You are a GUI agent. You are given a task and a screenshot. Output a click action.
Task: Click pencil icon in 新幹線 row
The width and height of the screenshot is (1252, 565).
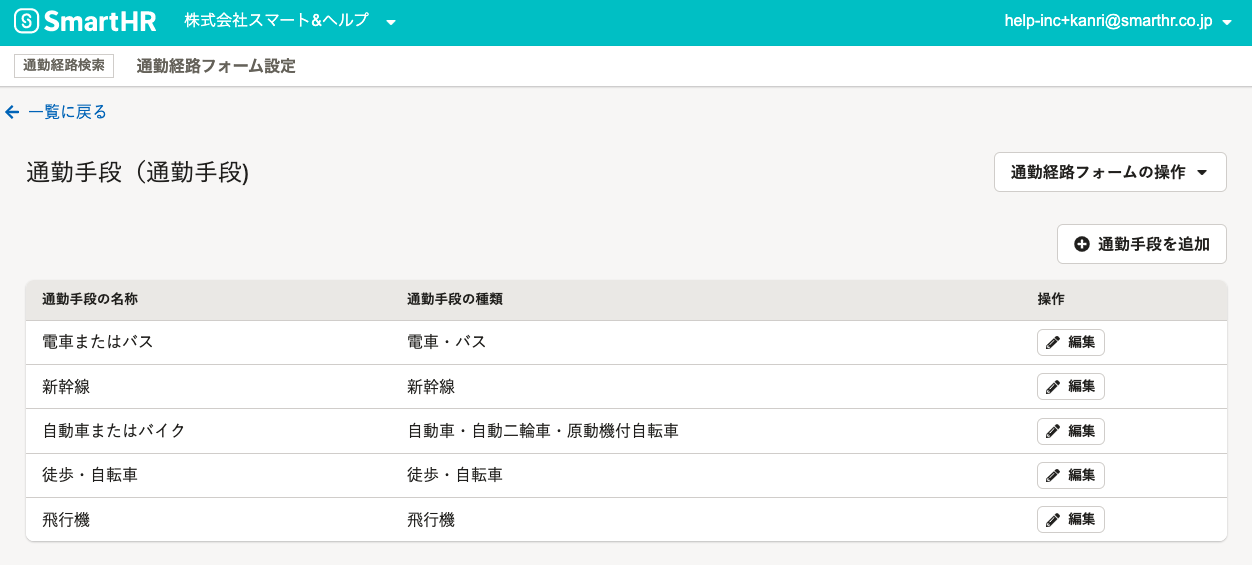point(1053,386)
